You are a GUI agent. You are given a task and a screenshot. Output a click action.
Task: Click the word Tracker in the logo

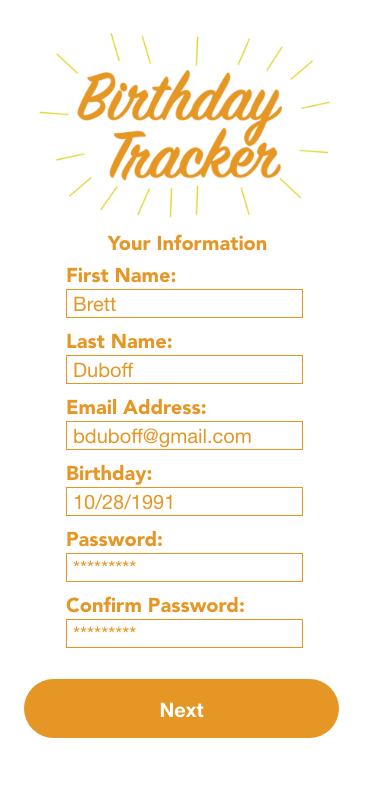pos(195,155)
